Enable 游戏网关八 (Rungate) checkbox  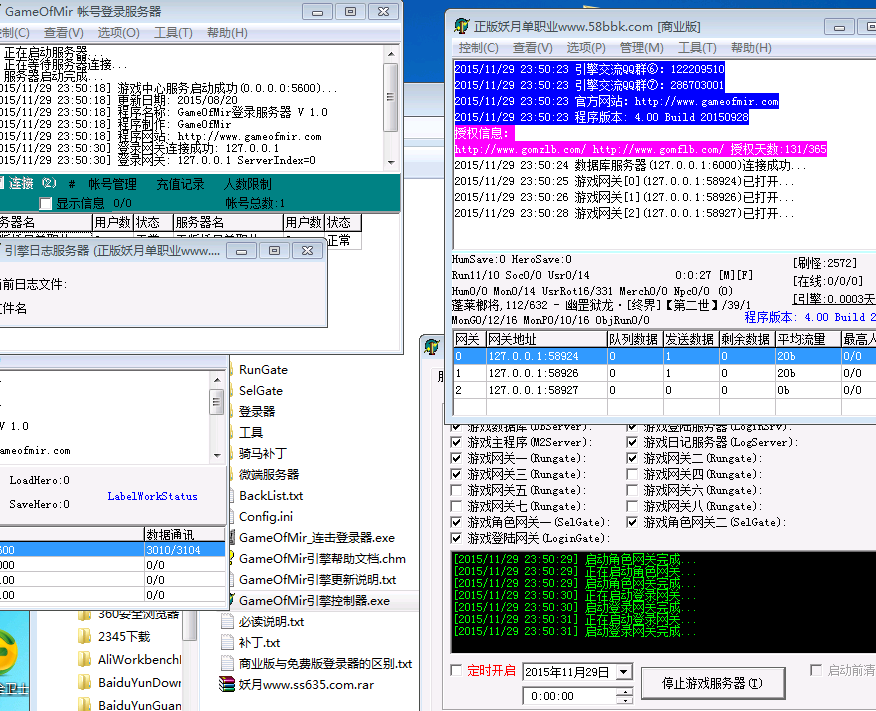tap(632, 506)
